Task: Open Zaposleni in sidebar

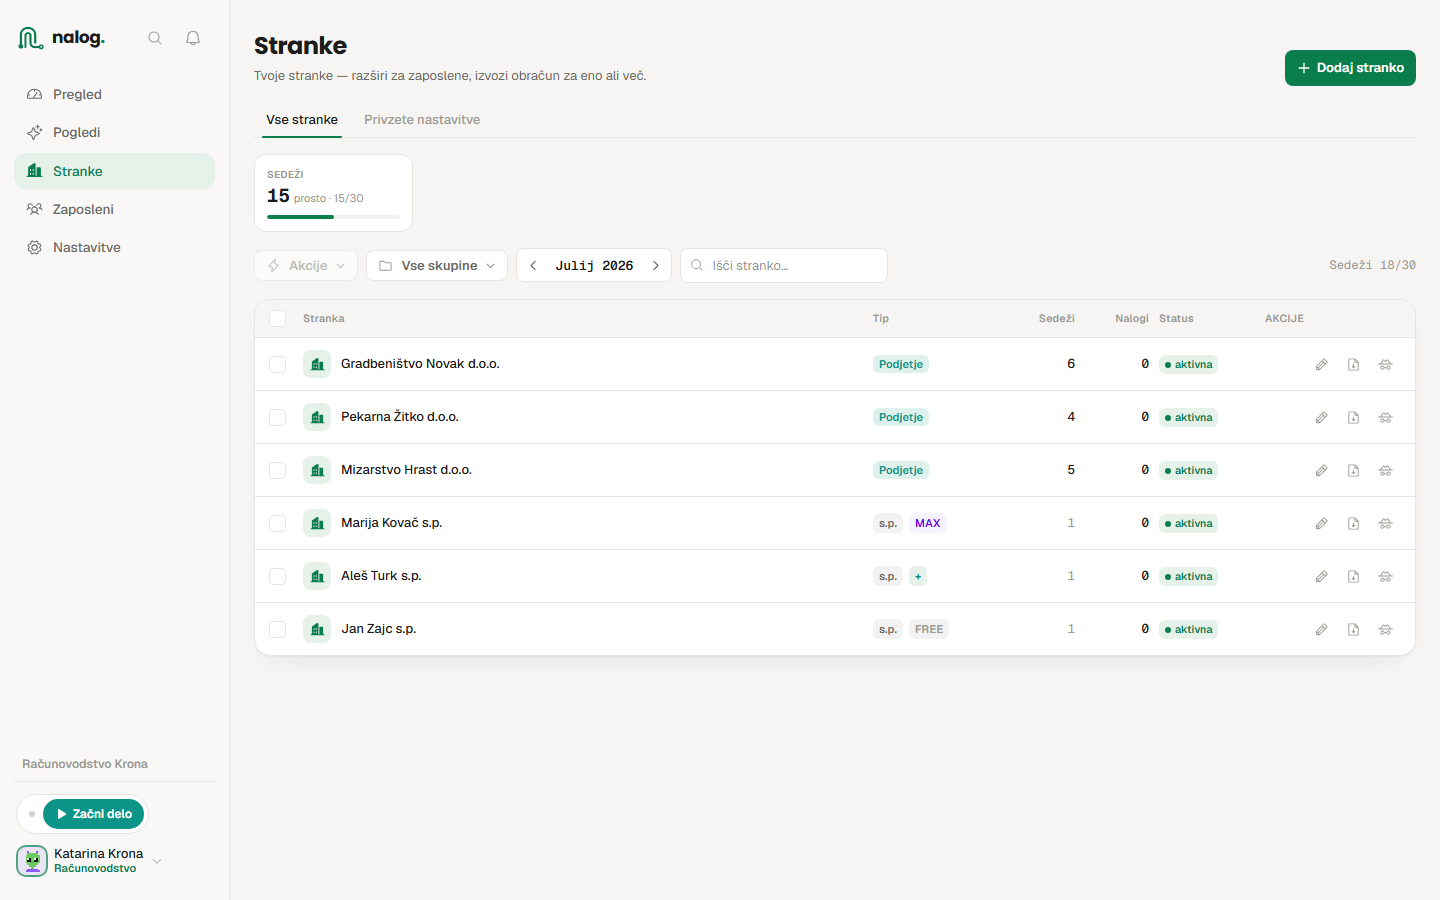Action: click(114, 209)
